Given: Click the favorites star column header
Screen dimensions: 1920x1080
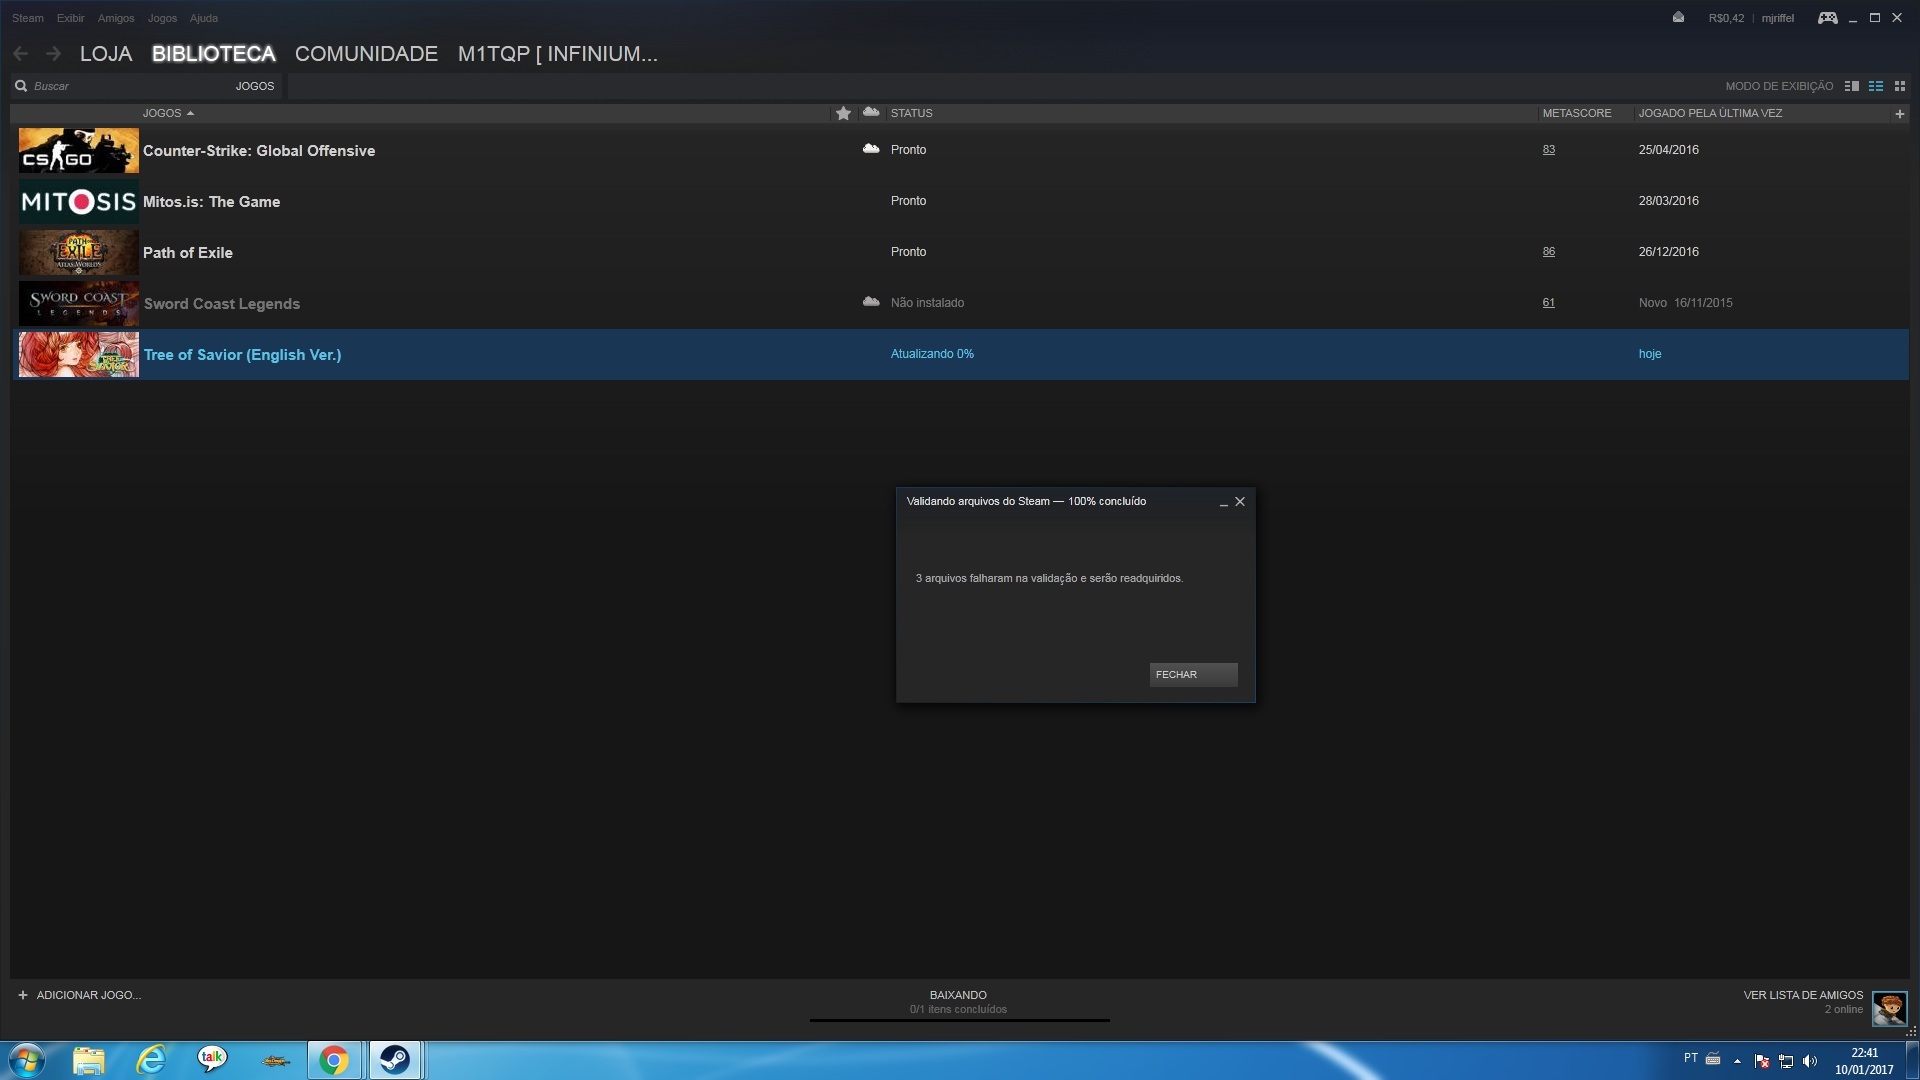Looking at the screenshot, I should (843, 113).
